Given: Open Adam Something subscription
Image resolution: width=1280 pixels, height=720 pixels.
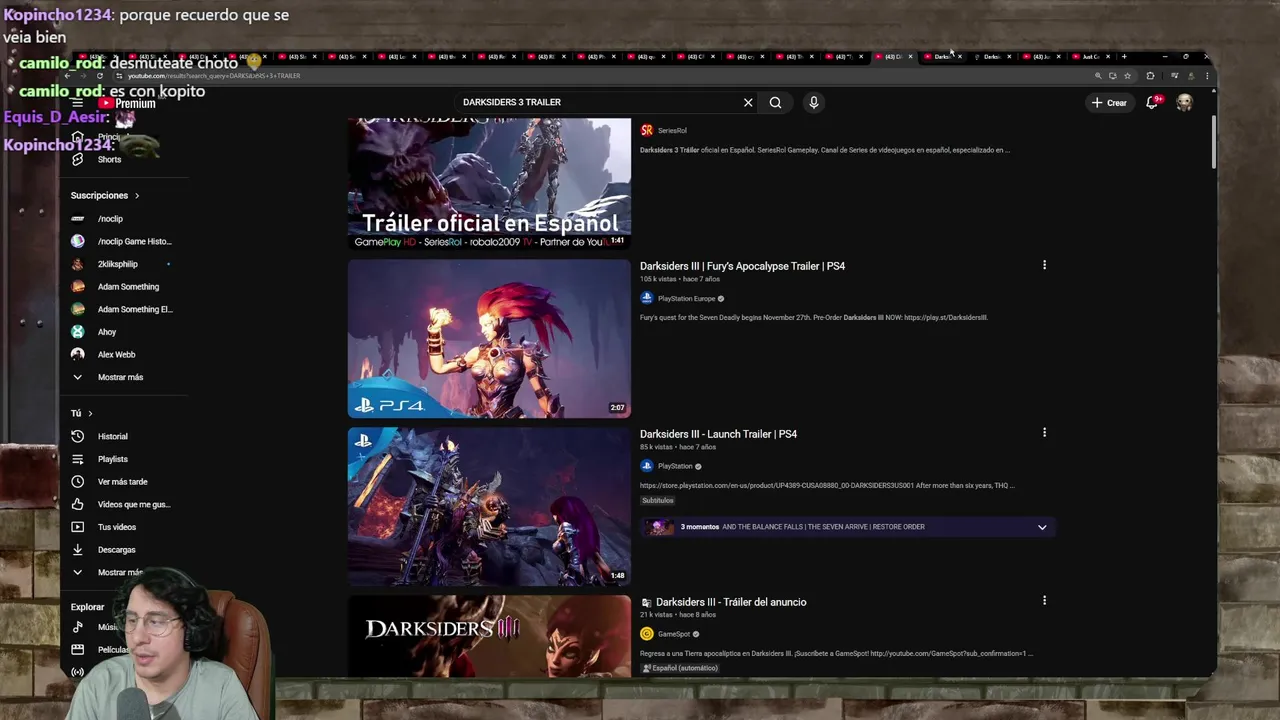Looking at the screenshot, I should click(x=128, y=287).
